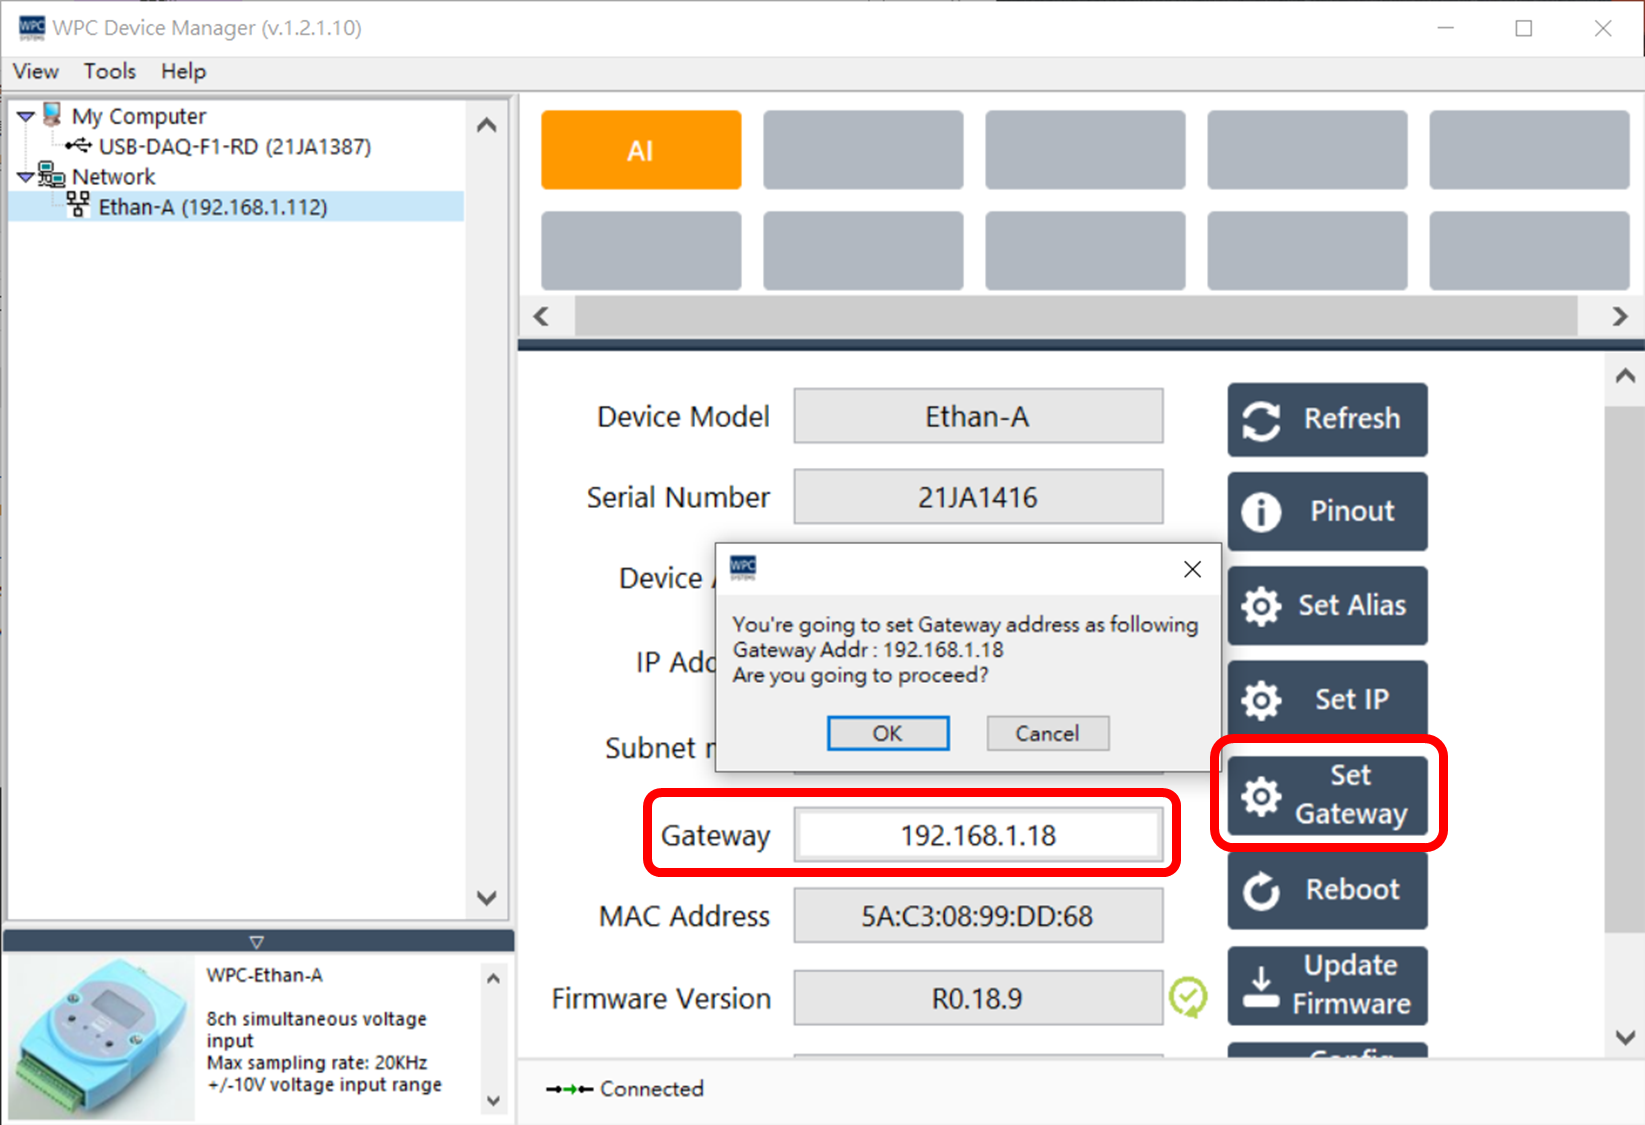Collapse the My Computer tree node

(26, 117)
